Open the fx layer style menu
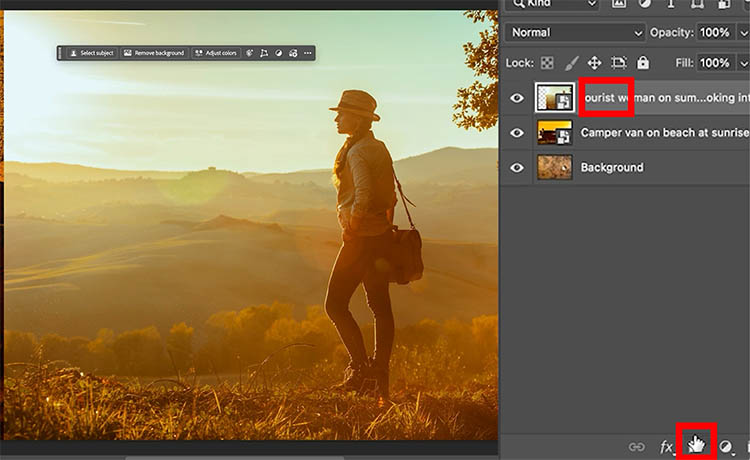The height and width of the screenshot is (460, 750). click(666, 446)
